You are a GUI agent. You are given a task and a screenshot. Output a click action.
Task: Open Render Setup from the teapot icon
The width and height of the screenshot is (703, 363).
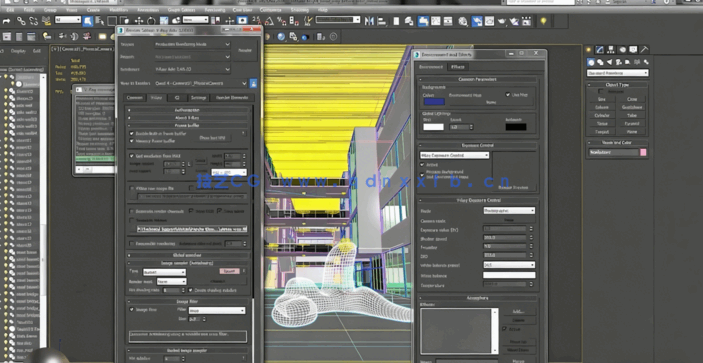coord(477,21)
